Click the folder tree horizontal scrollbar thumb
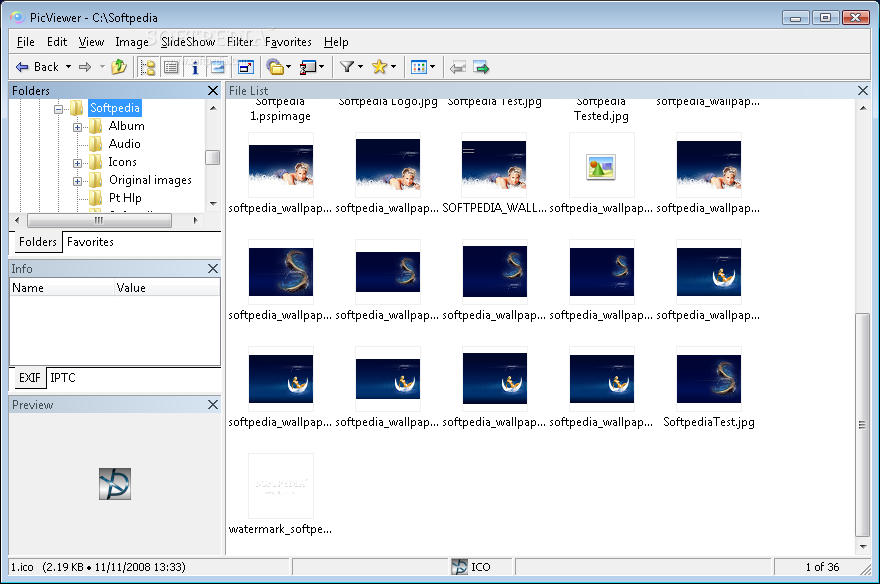 pos(99,220)
